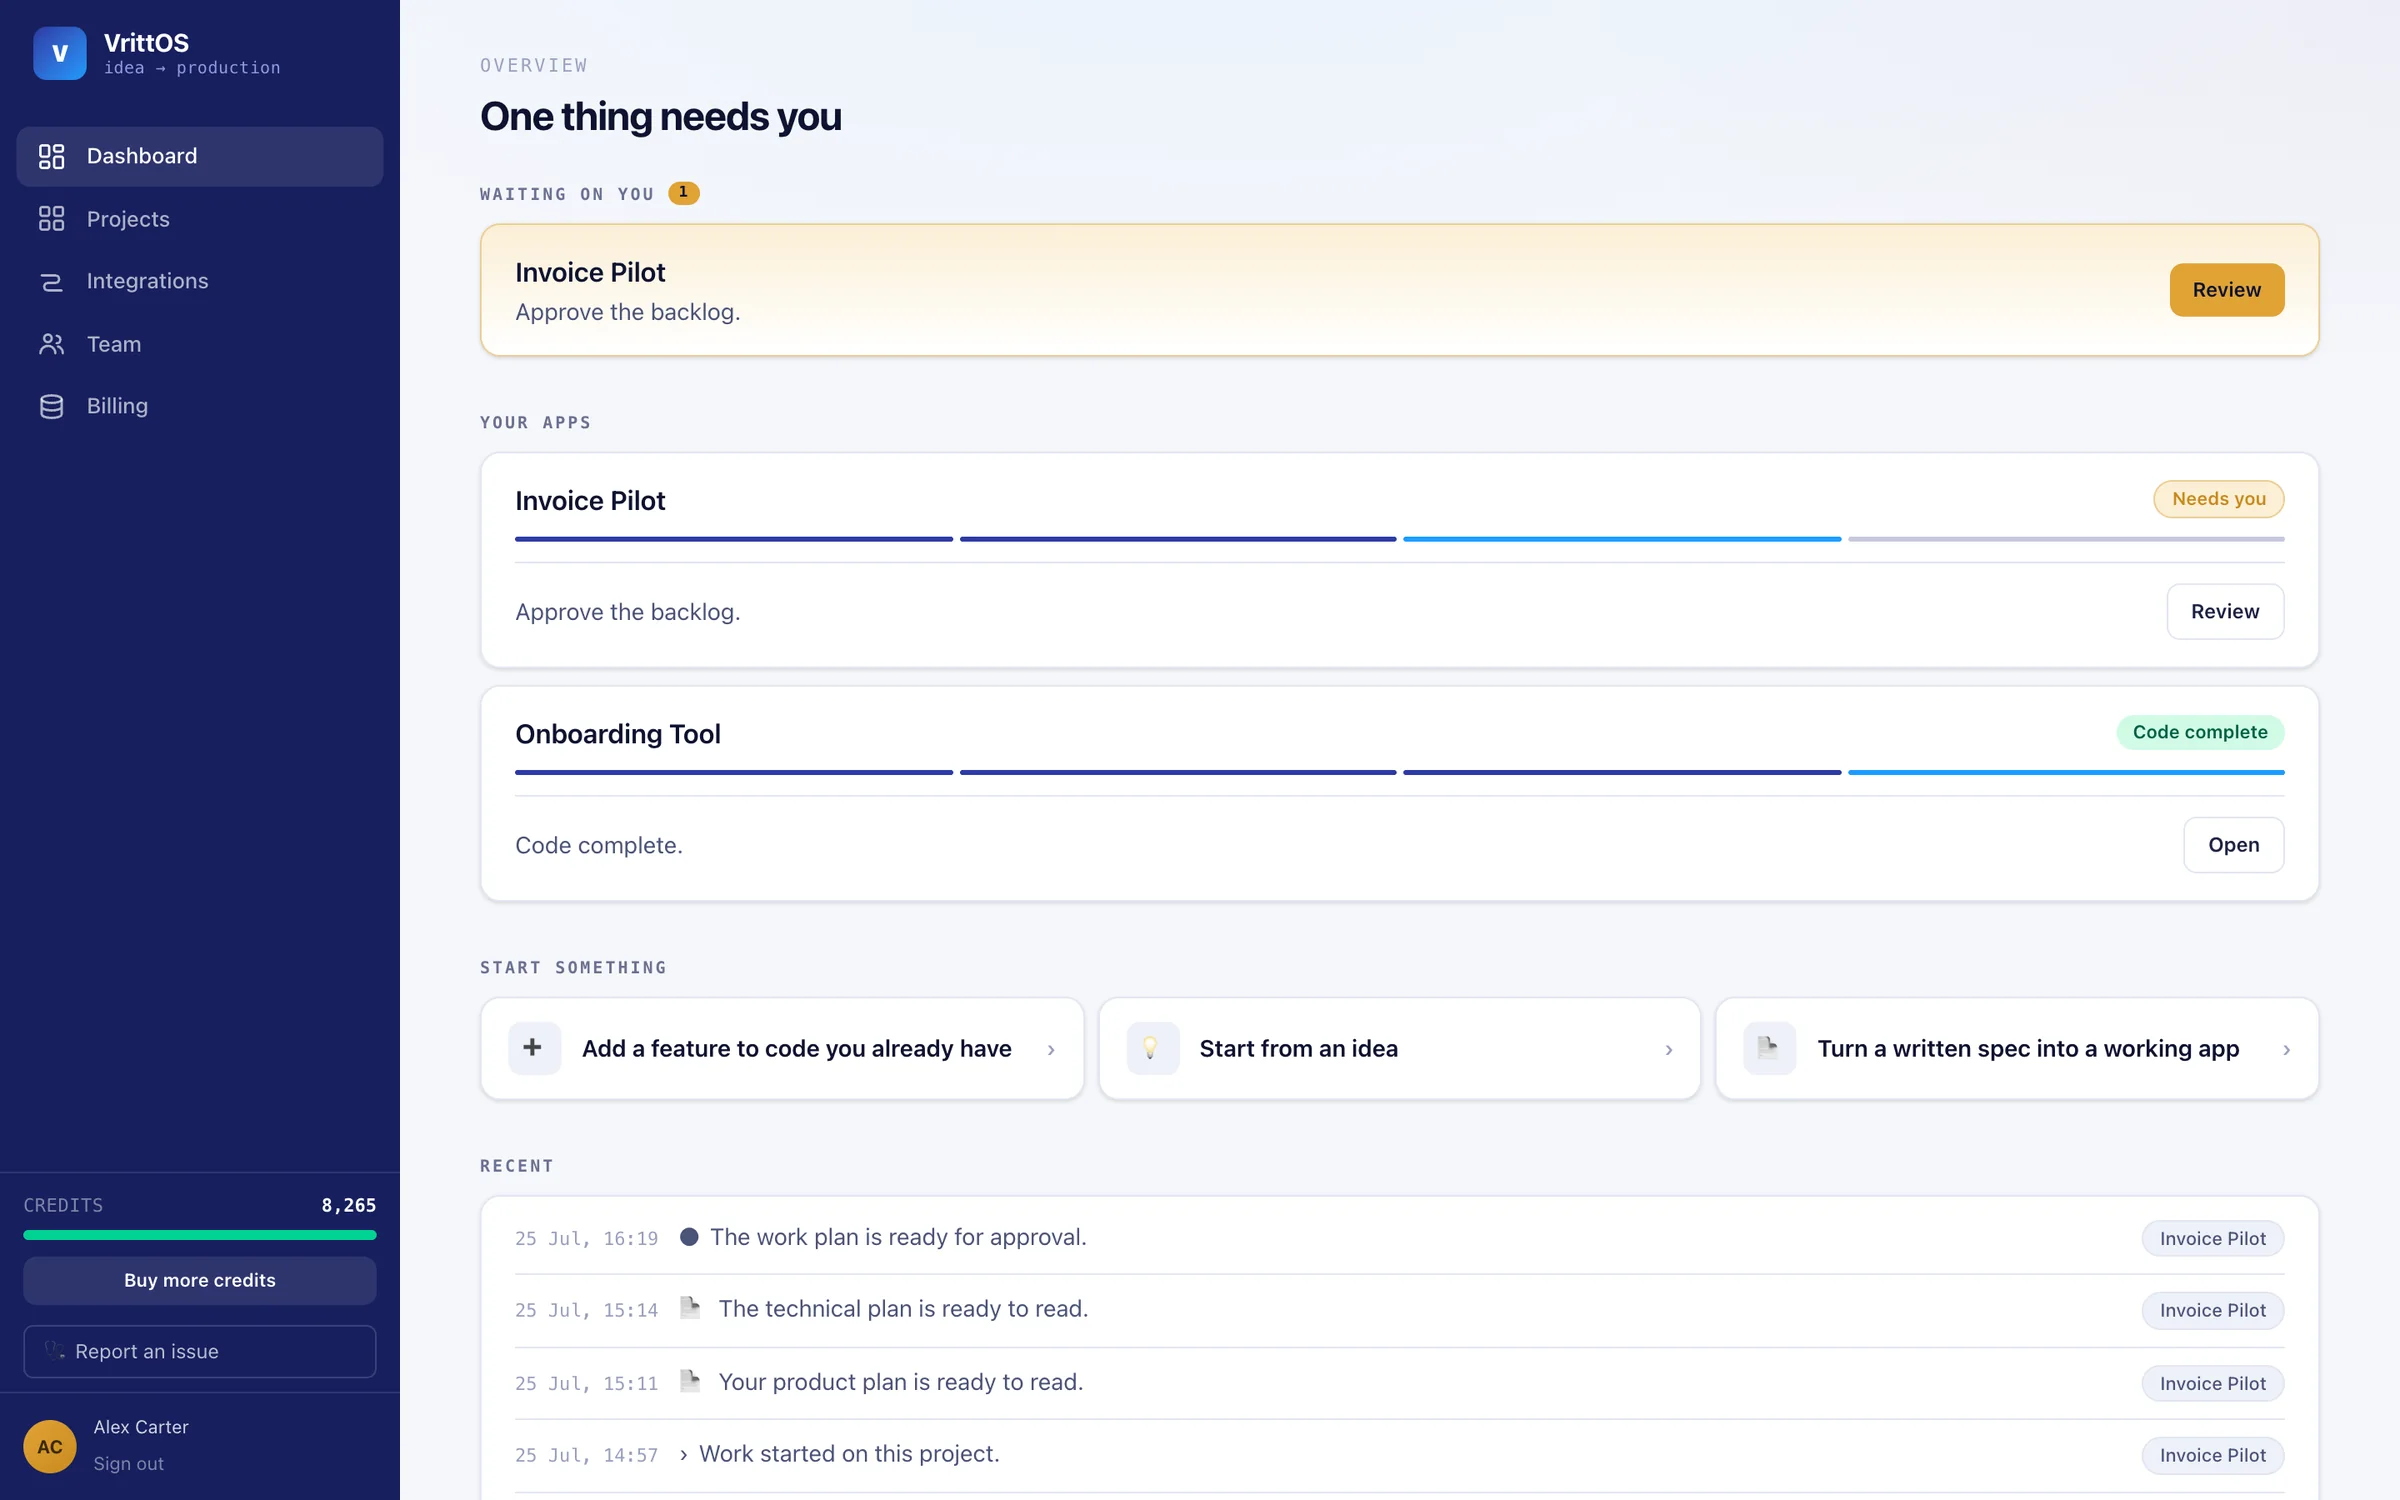The height and width of the screenshot is (1500, 2400).
Task: Click the Invoice Pilot title in Your Apps
Action: click(590, 500)
